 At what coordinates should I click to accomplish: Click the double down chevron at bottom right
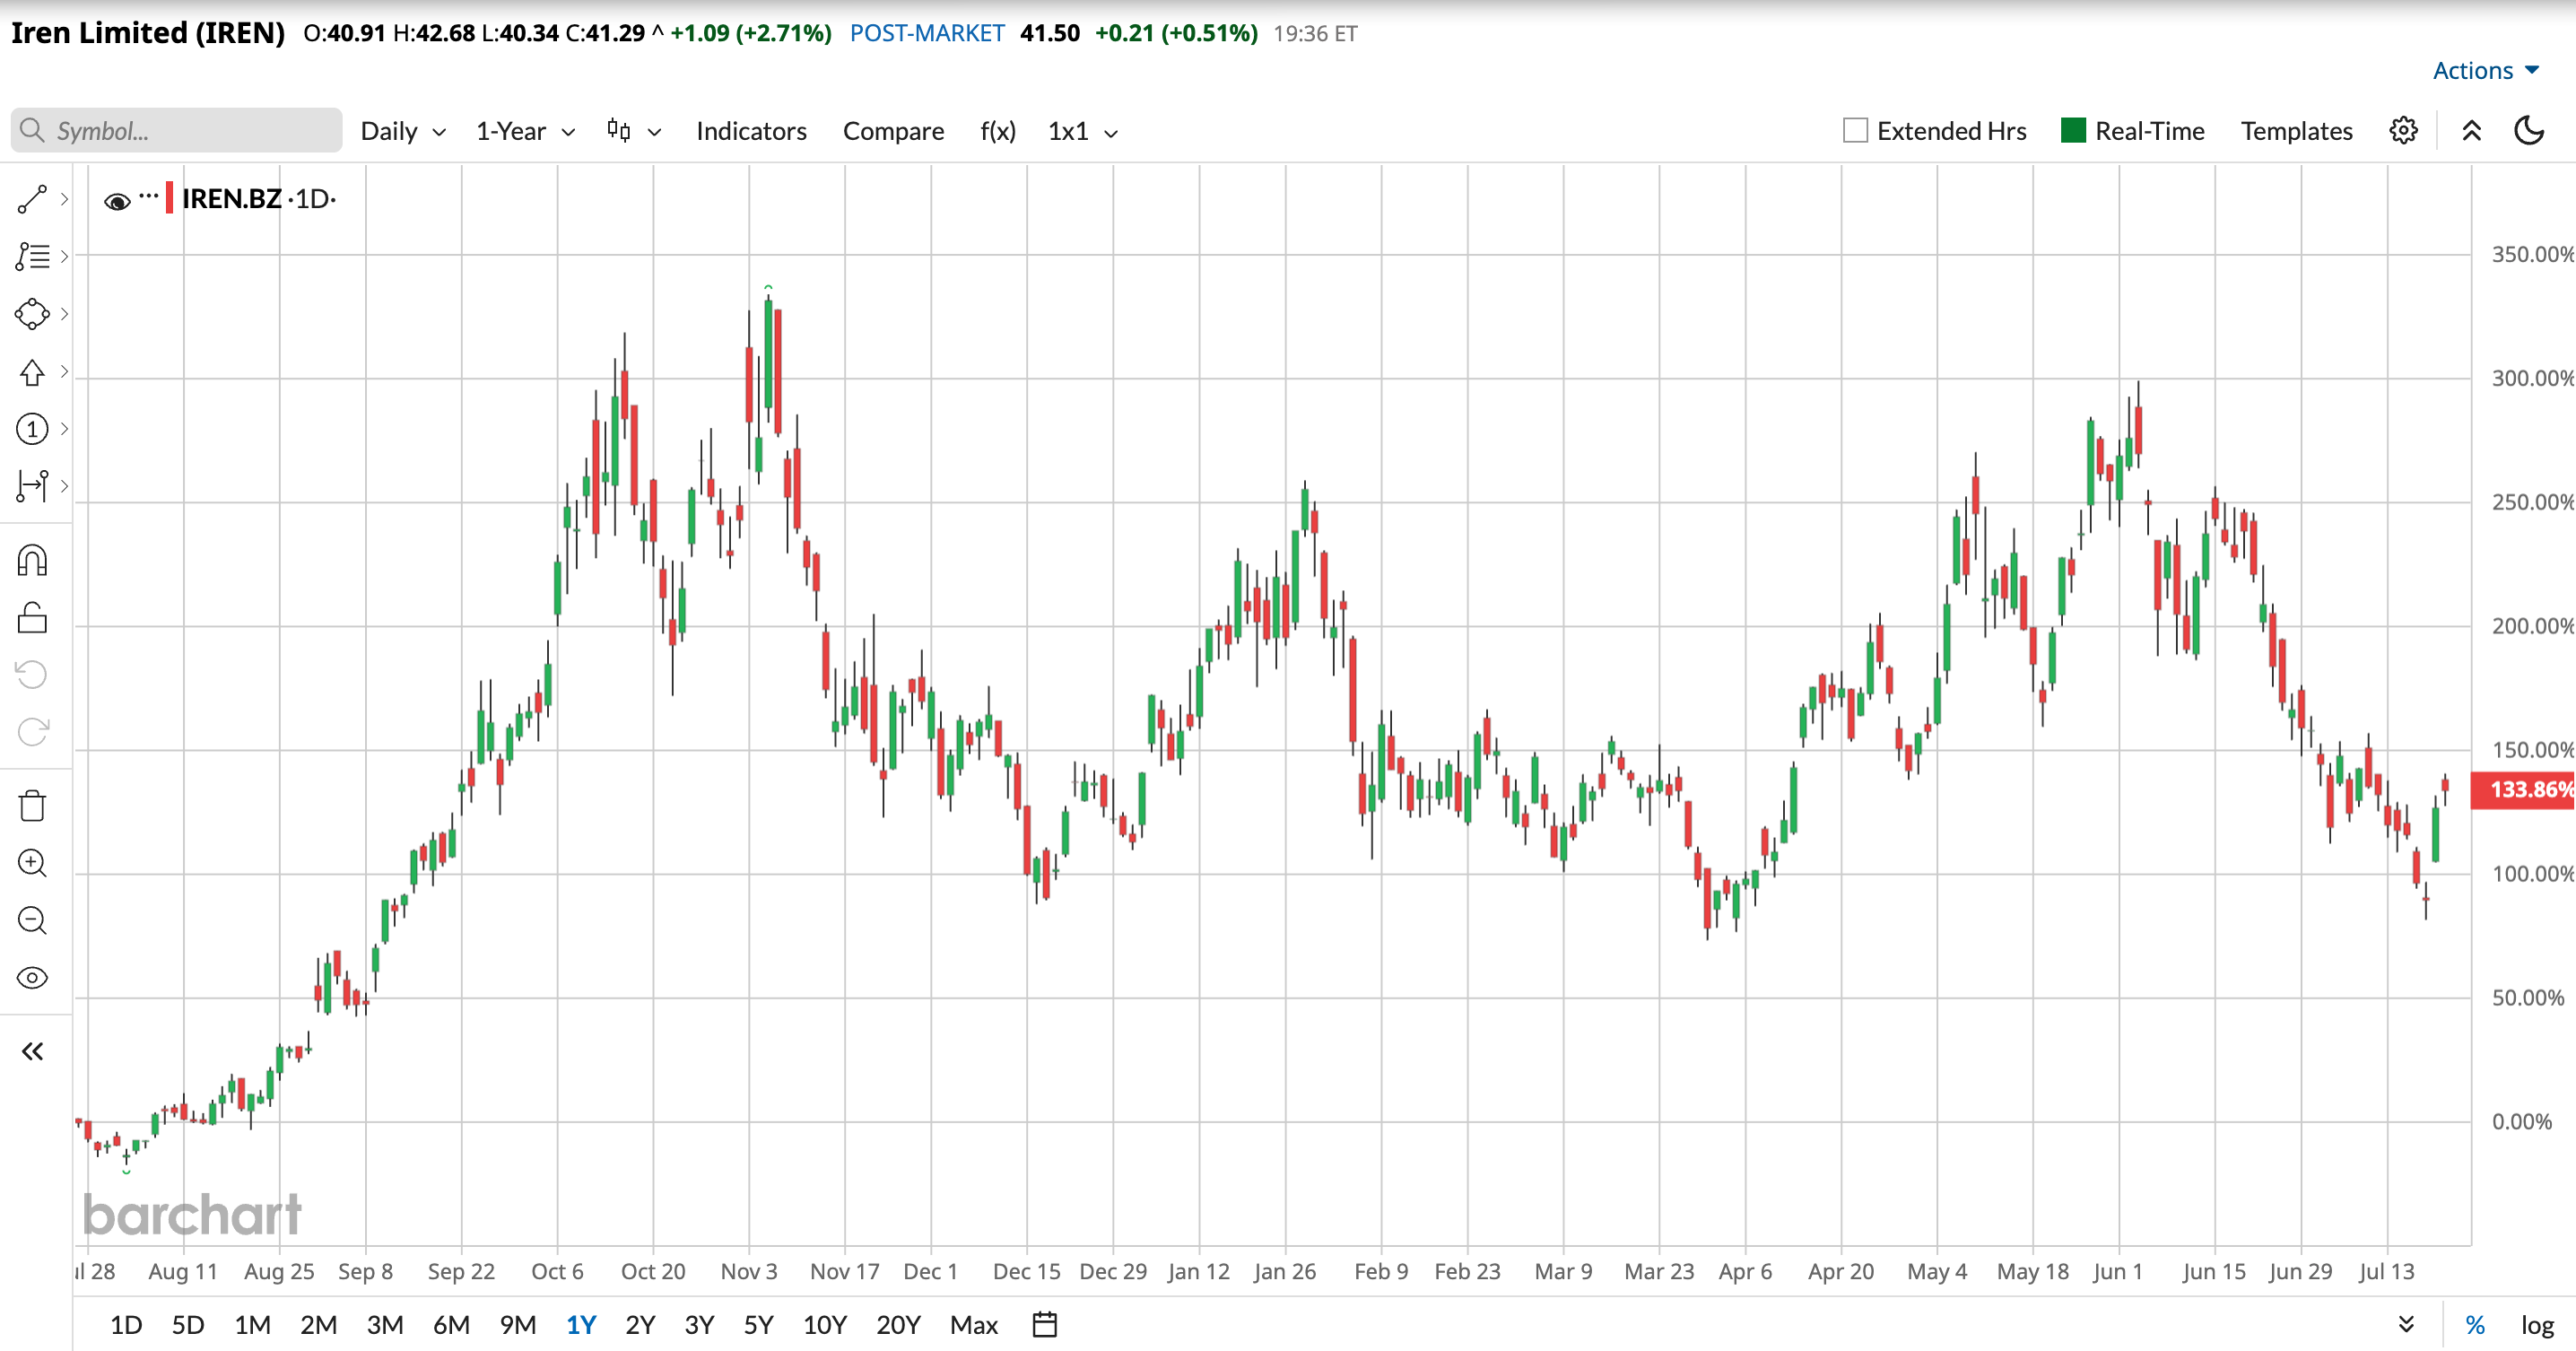[x=2407, y=1325]
